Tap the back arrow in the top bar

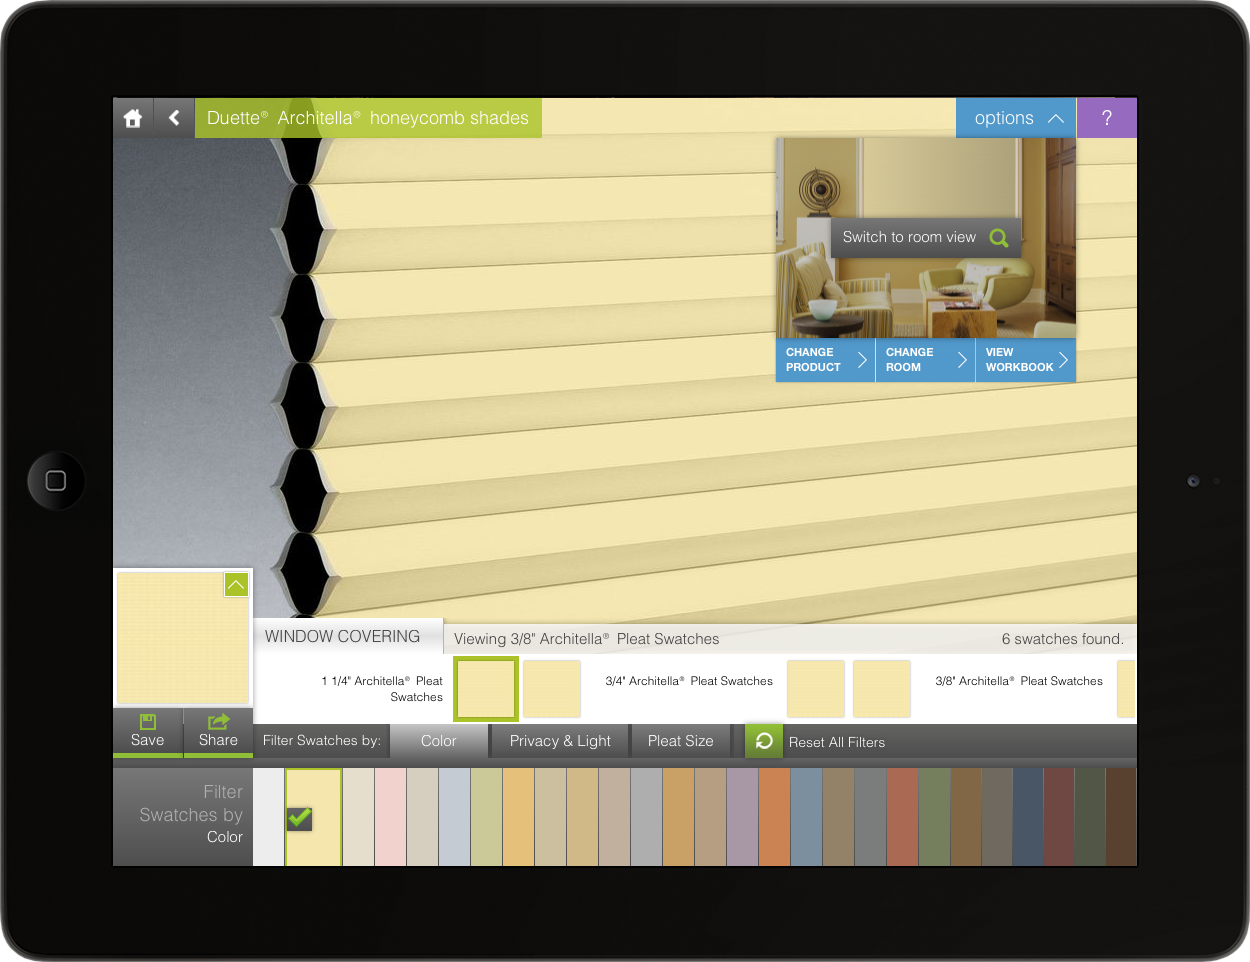174,118
